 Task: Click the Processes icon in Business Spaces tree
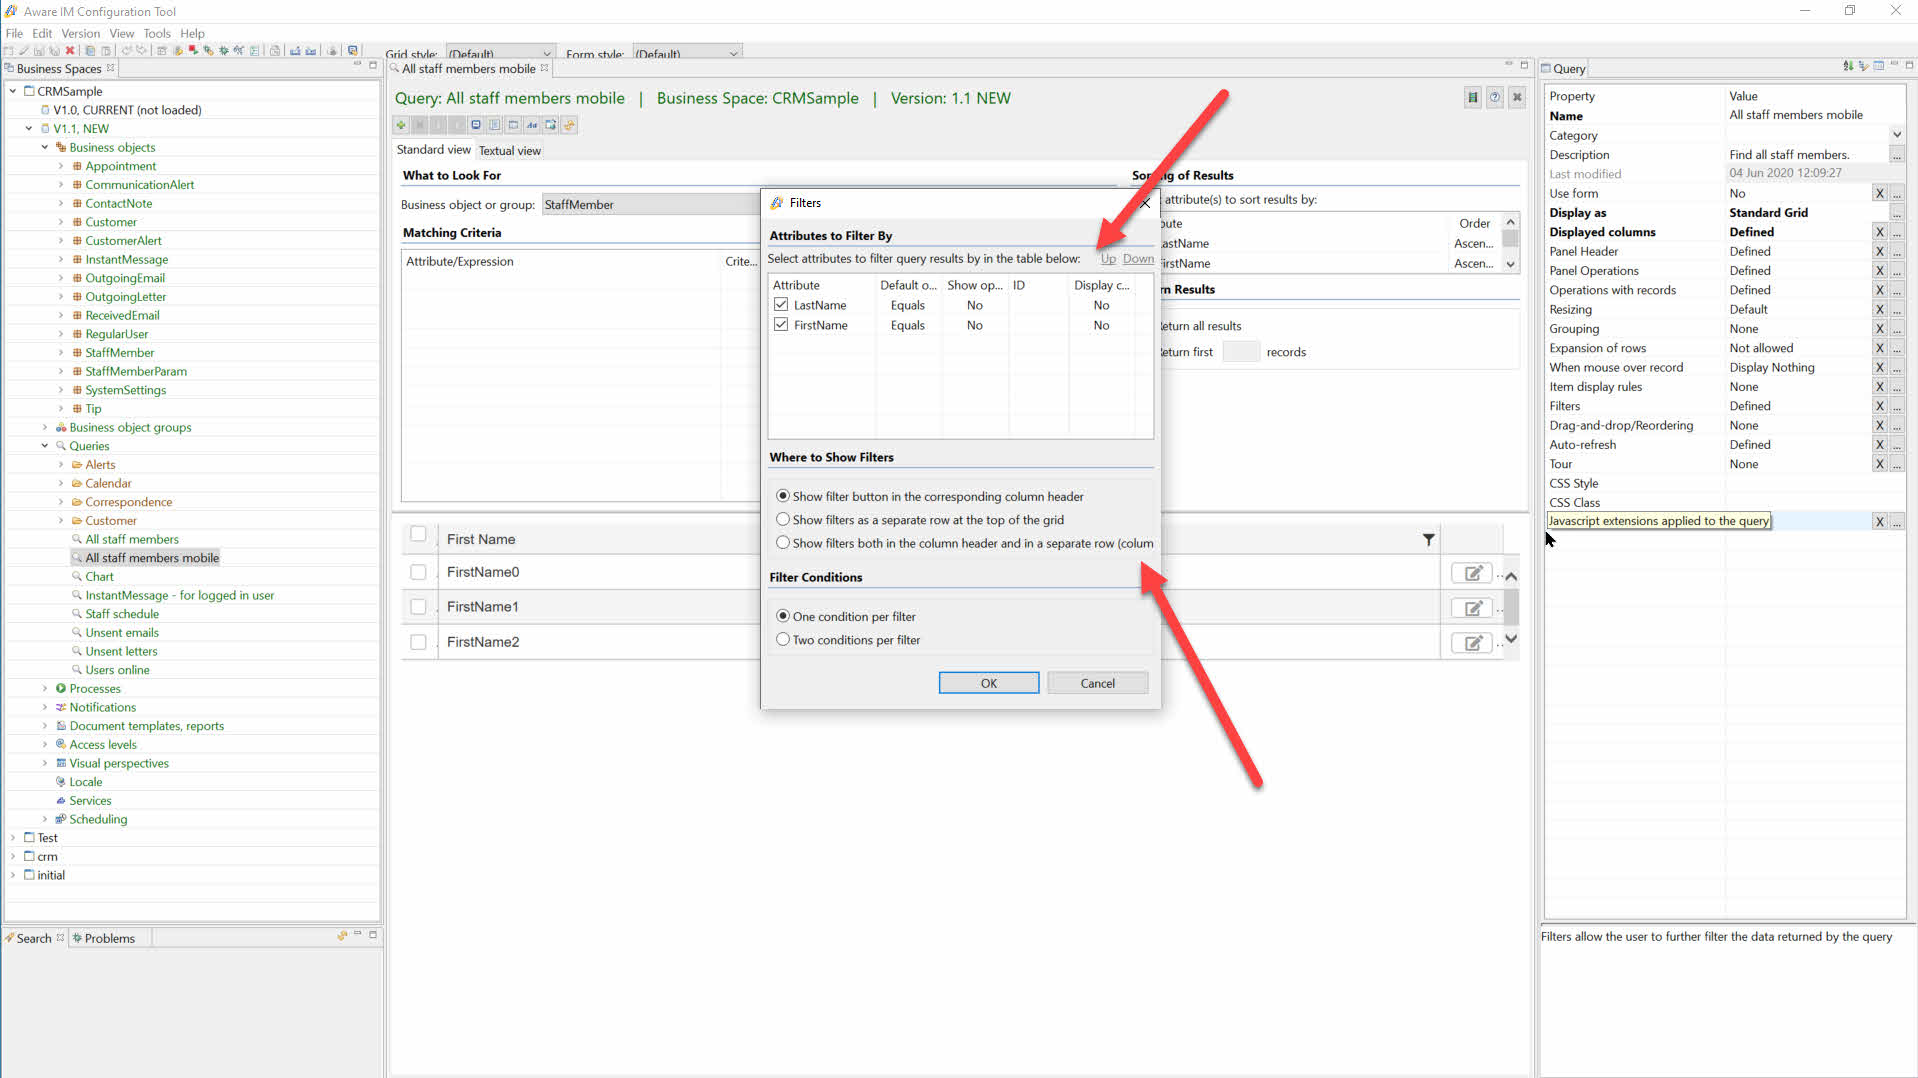point(61,689)
